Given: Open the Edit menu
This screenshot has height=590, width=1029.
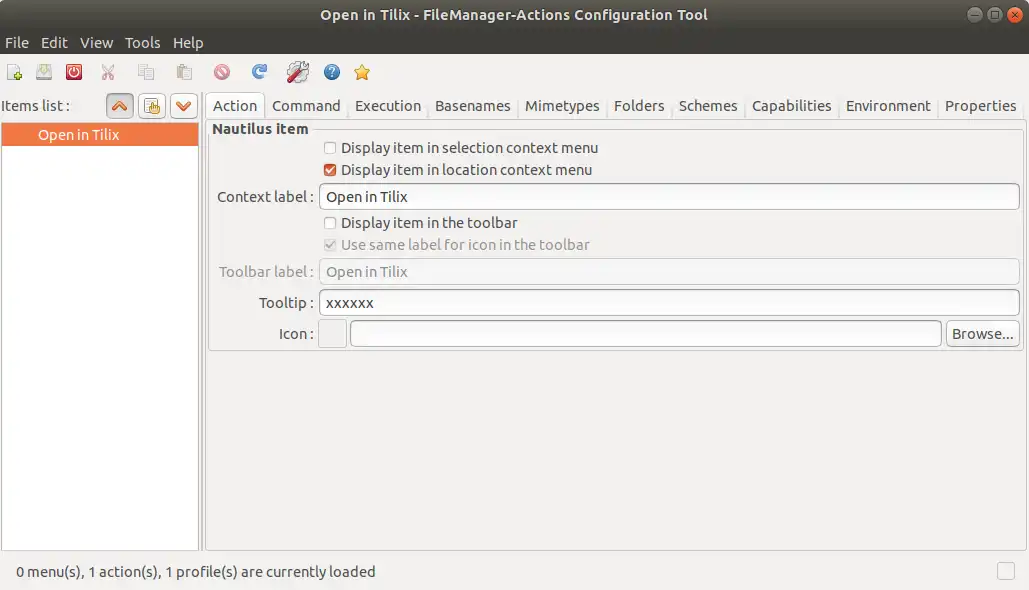Looking at the screenshot, I should tap(54, 43).
